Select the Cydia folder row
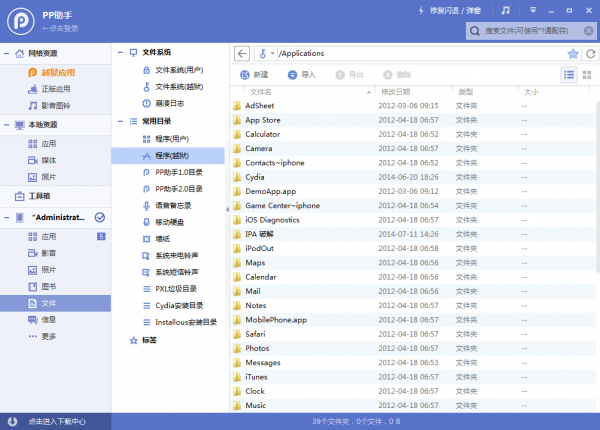600x430 pixels. [x=413, y=178]
